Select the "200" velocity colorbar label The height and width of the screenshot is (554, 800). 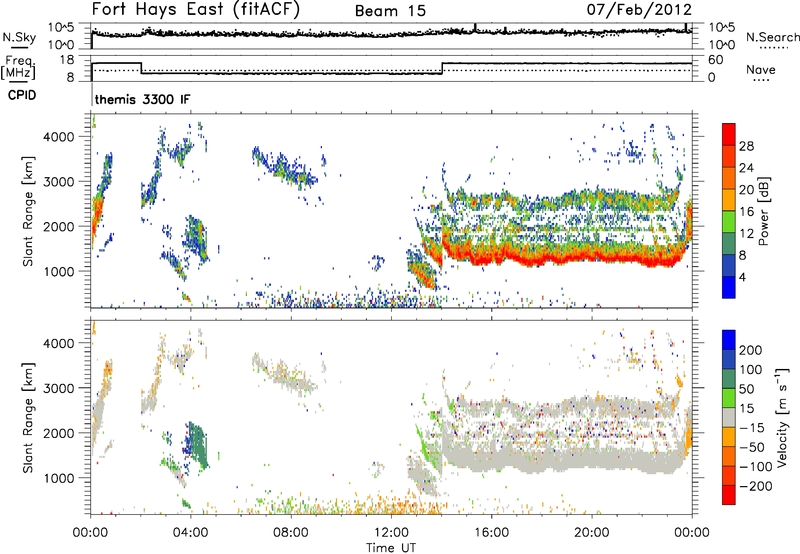751,350
